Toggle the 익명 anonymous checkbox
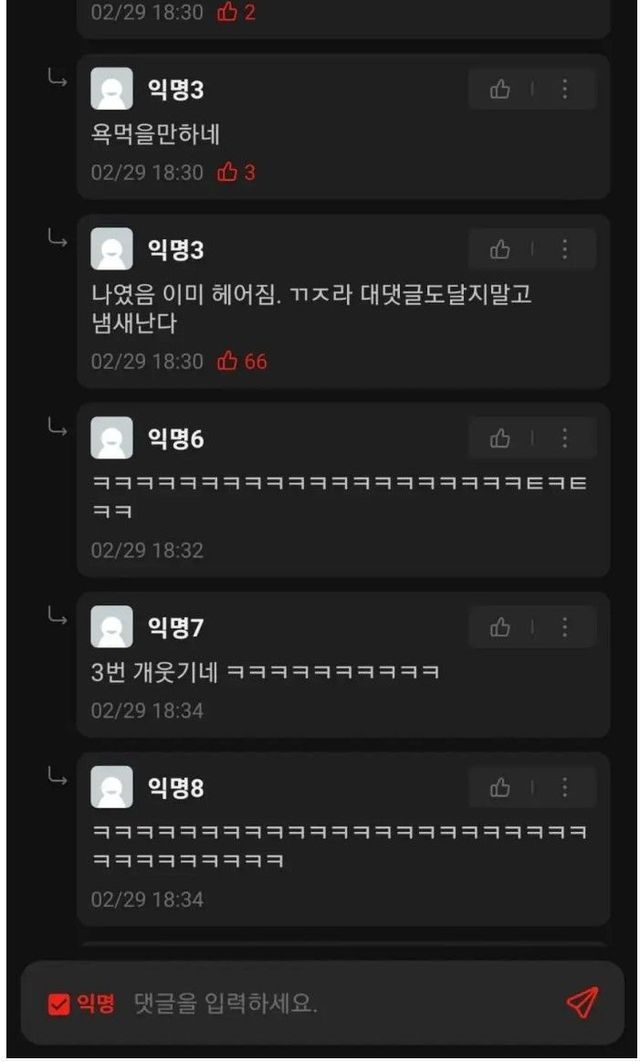Screen dimensions: 640x1062 (x=59, y=1004)
